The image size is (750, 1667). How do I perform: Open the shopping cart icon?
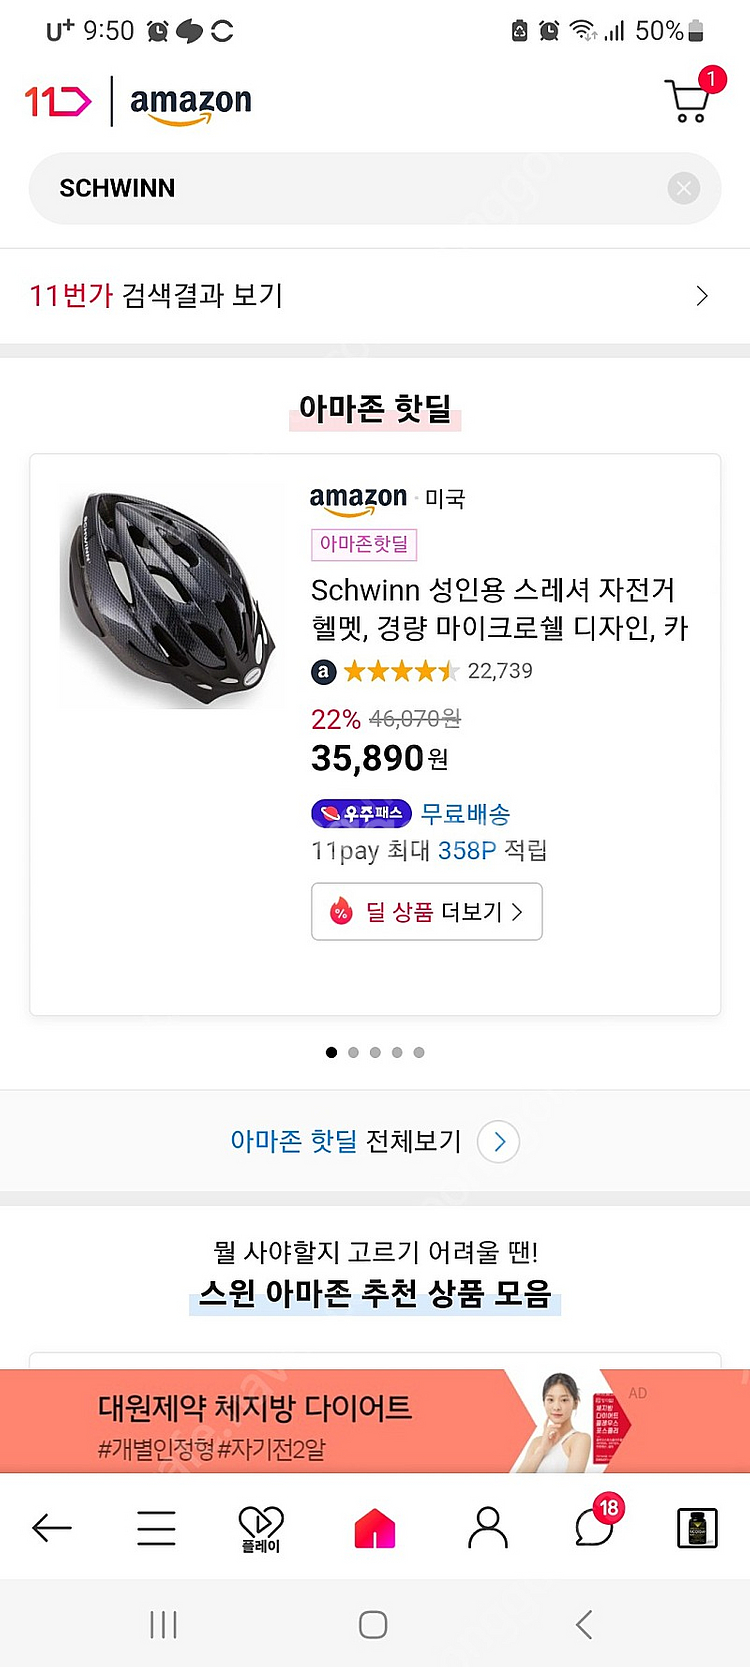pos(688,101)
